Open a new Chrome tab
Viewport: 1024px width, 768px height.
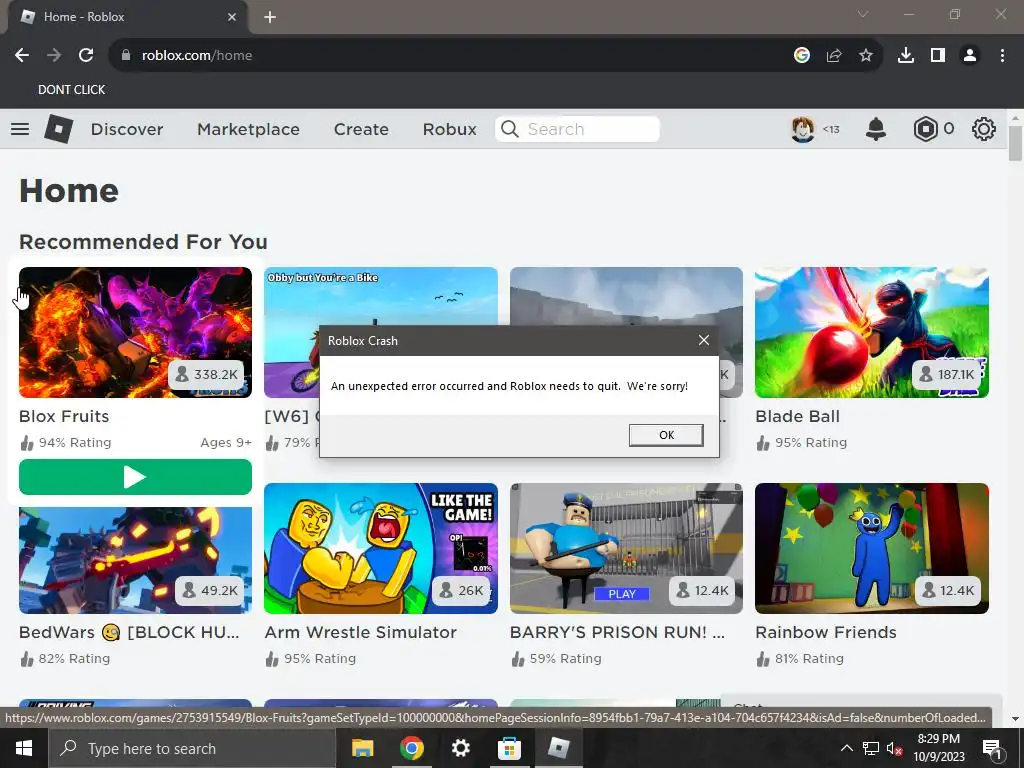click(x=270, y=17)
